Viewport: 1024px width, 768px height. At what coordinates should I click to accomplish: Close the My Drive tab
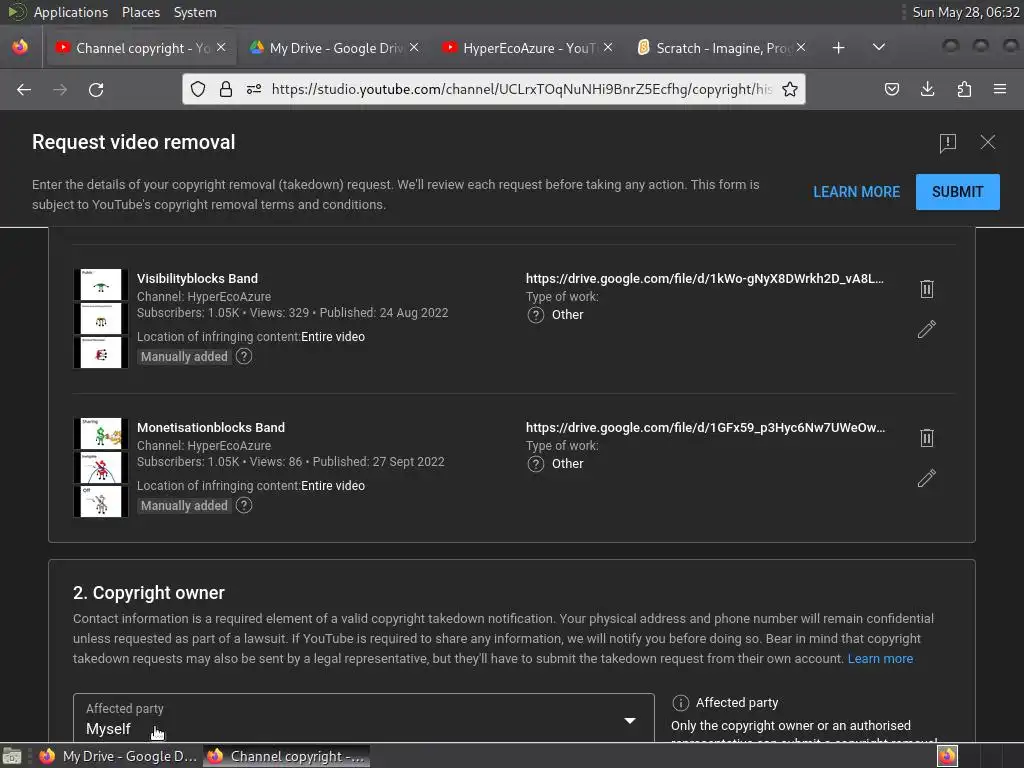pyautogui.click(x=414, y=48)
